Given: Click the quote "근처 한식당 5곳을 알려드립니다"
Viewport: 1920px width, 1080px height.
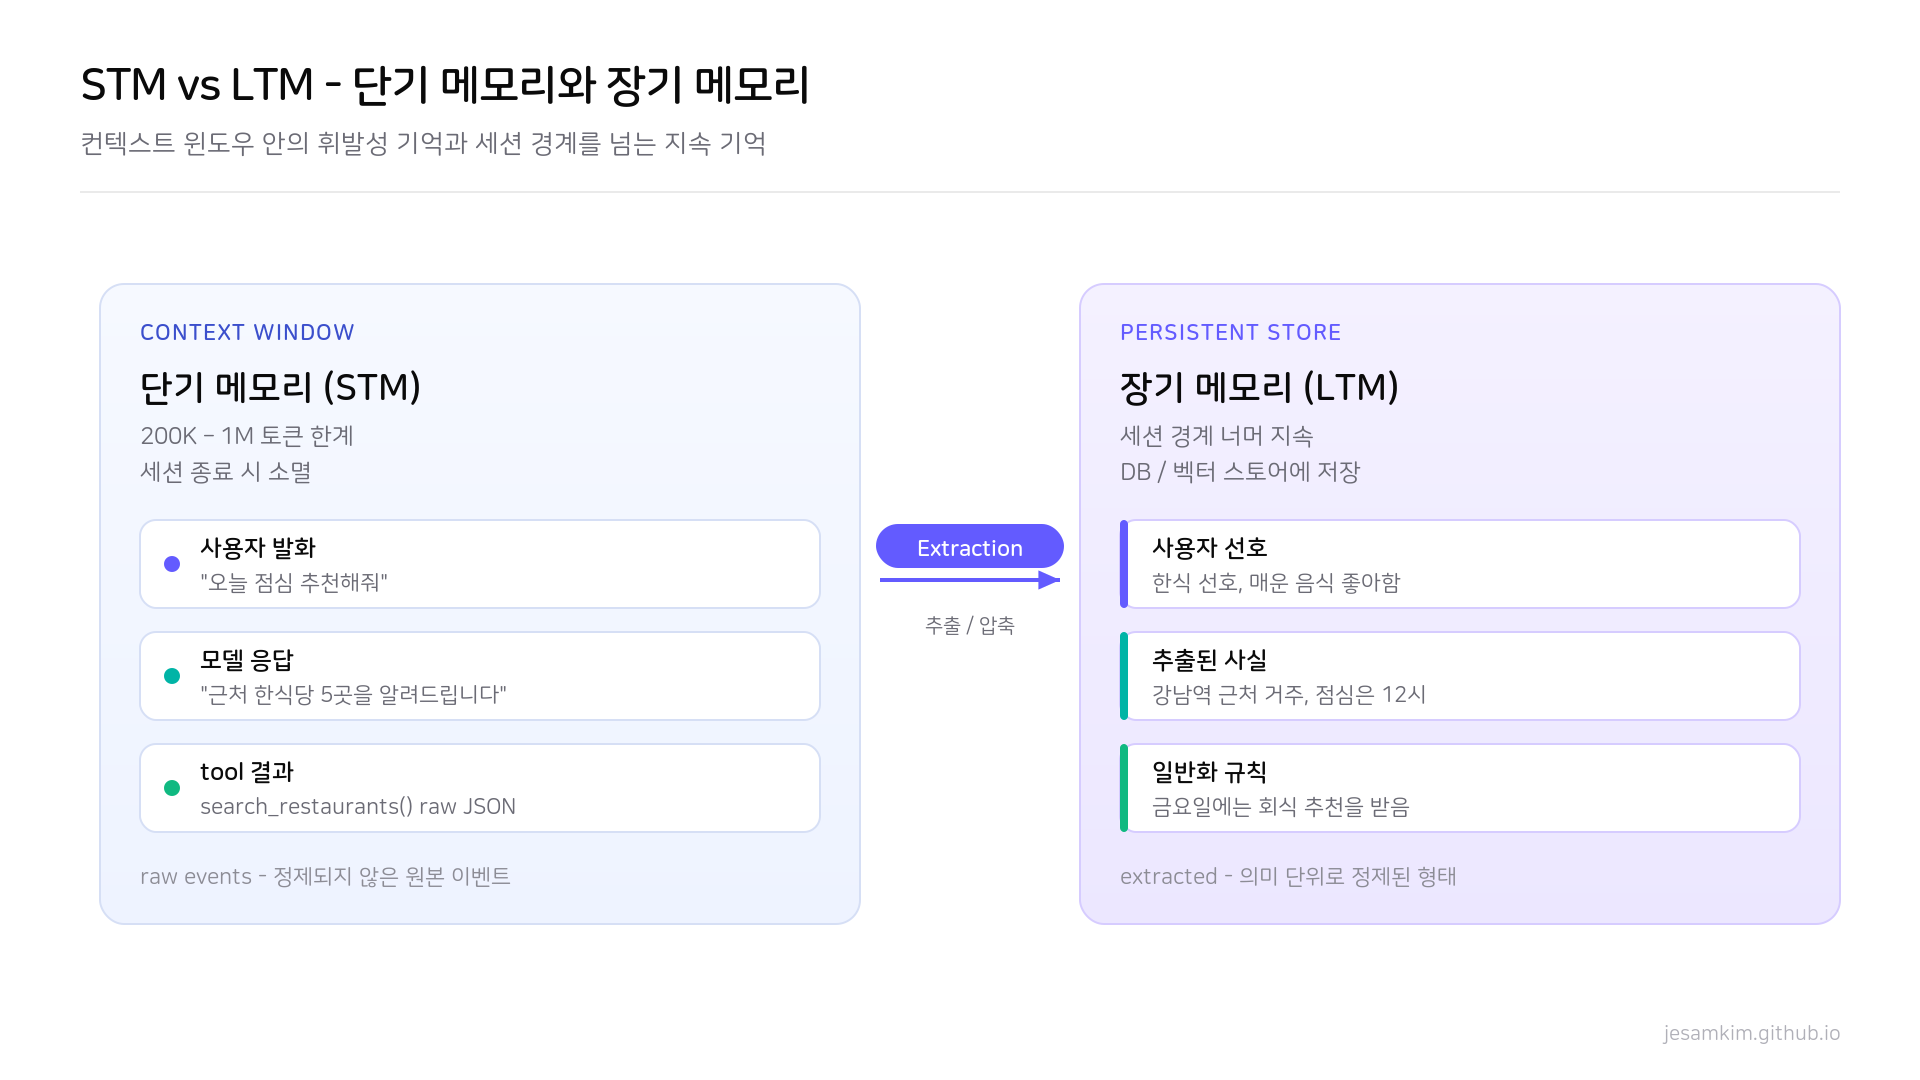Looking at the screenshot, I should [x=353, y=694].
